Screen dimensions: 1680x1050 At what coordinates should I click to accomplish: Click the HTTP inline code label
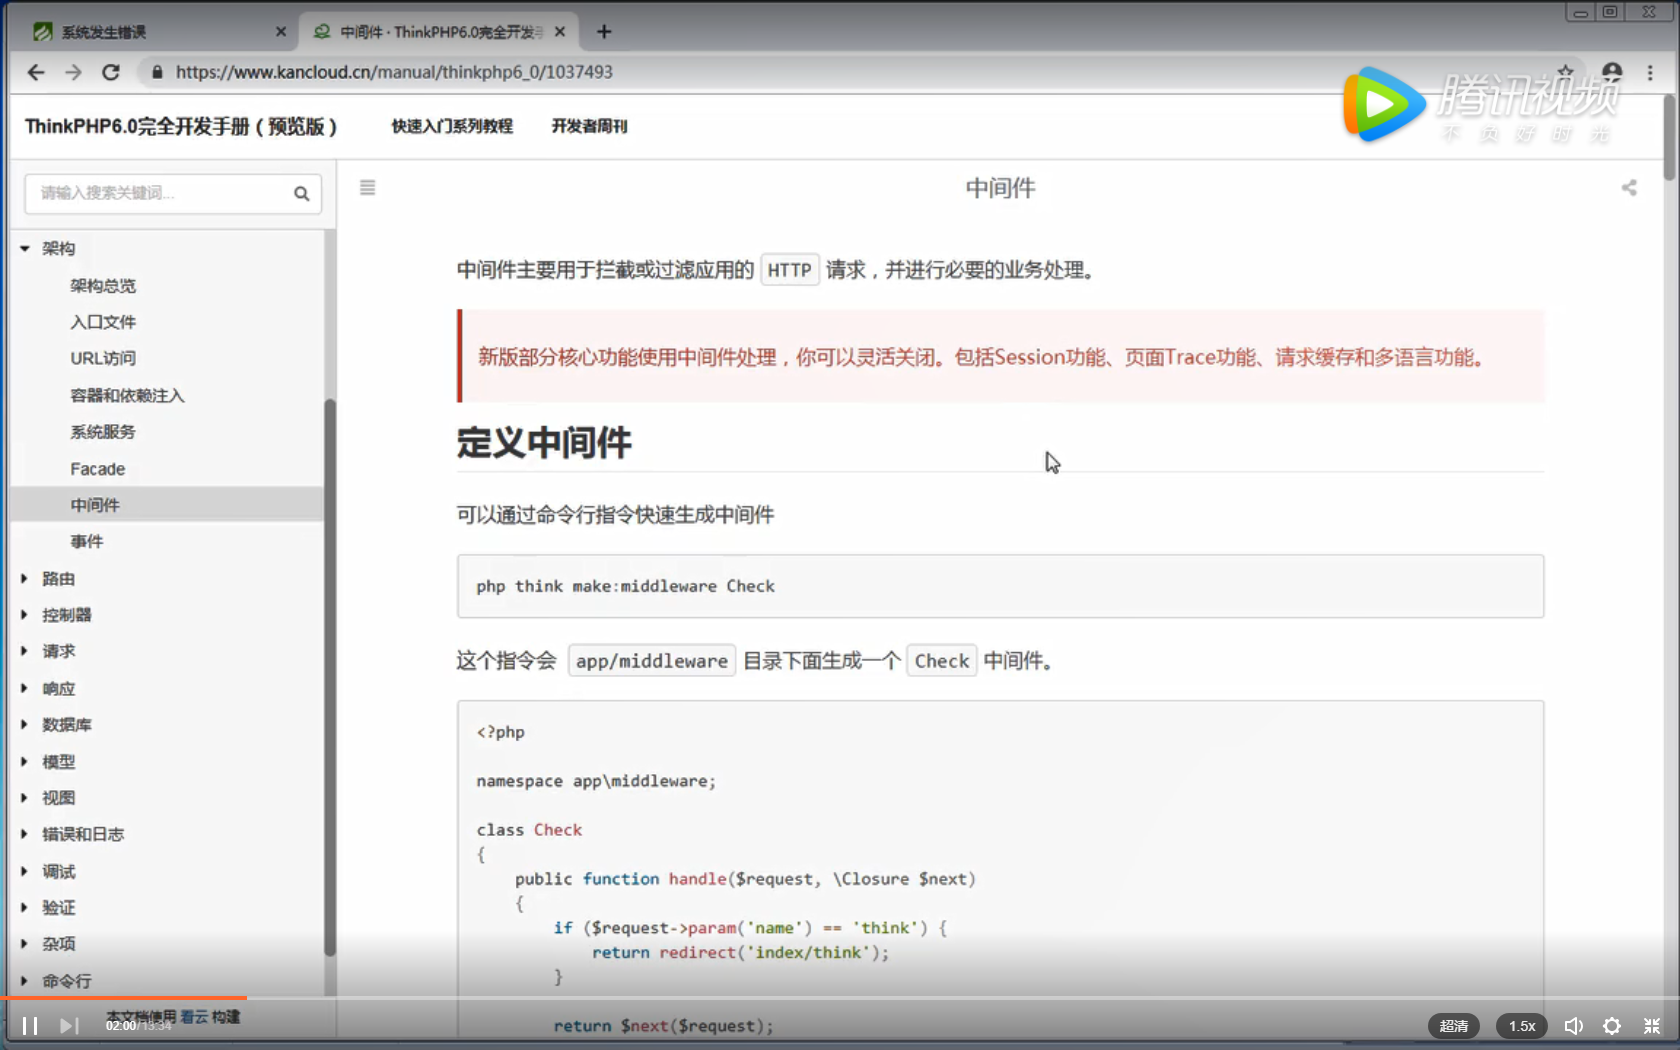pyautogui.click(x=789, y=270)
